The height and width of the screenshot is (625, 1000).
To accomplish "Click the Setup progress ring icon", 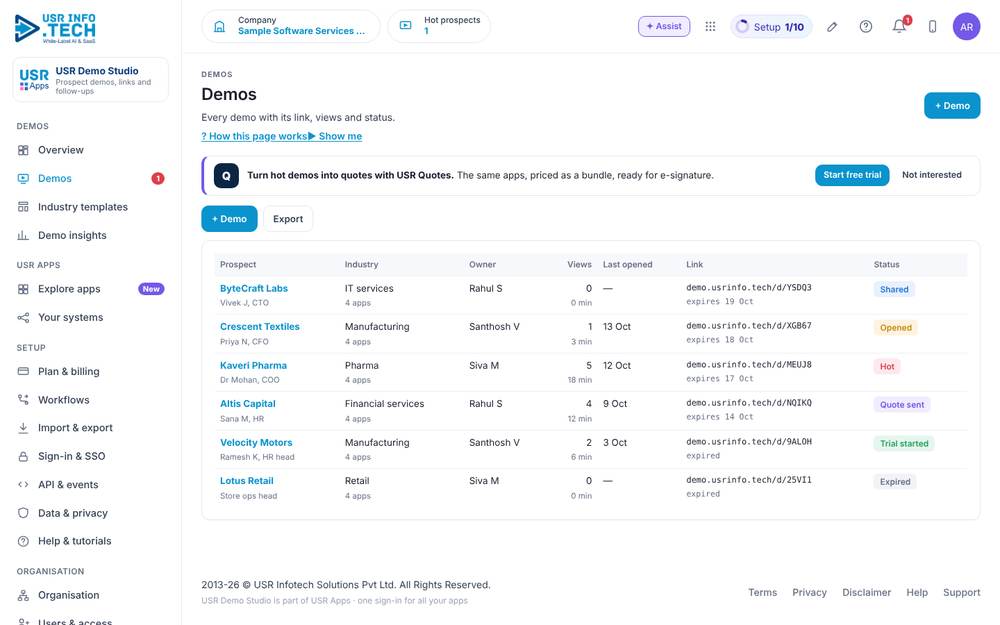I will (x=742, y=27).
